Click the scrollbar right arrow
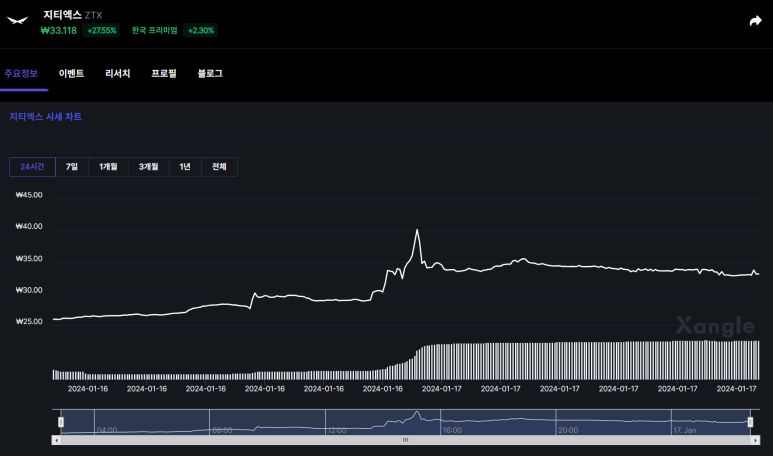This screenshot has height=456, width=773. (x=755, y=440)
